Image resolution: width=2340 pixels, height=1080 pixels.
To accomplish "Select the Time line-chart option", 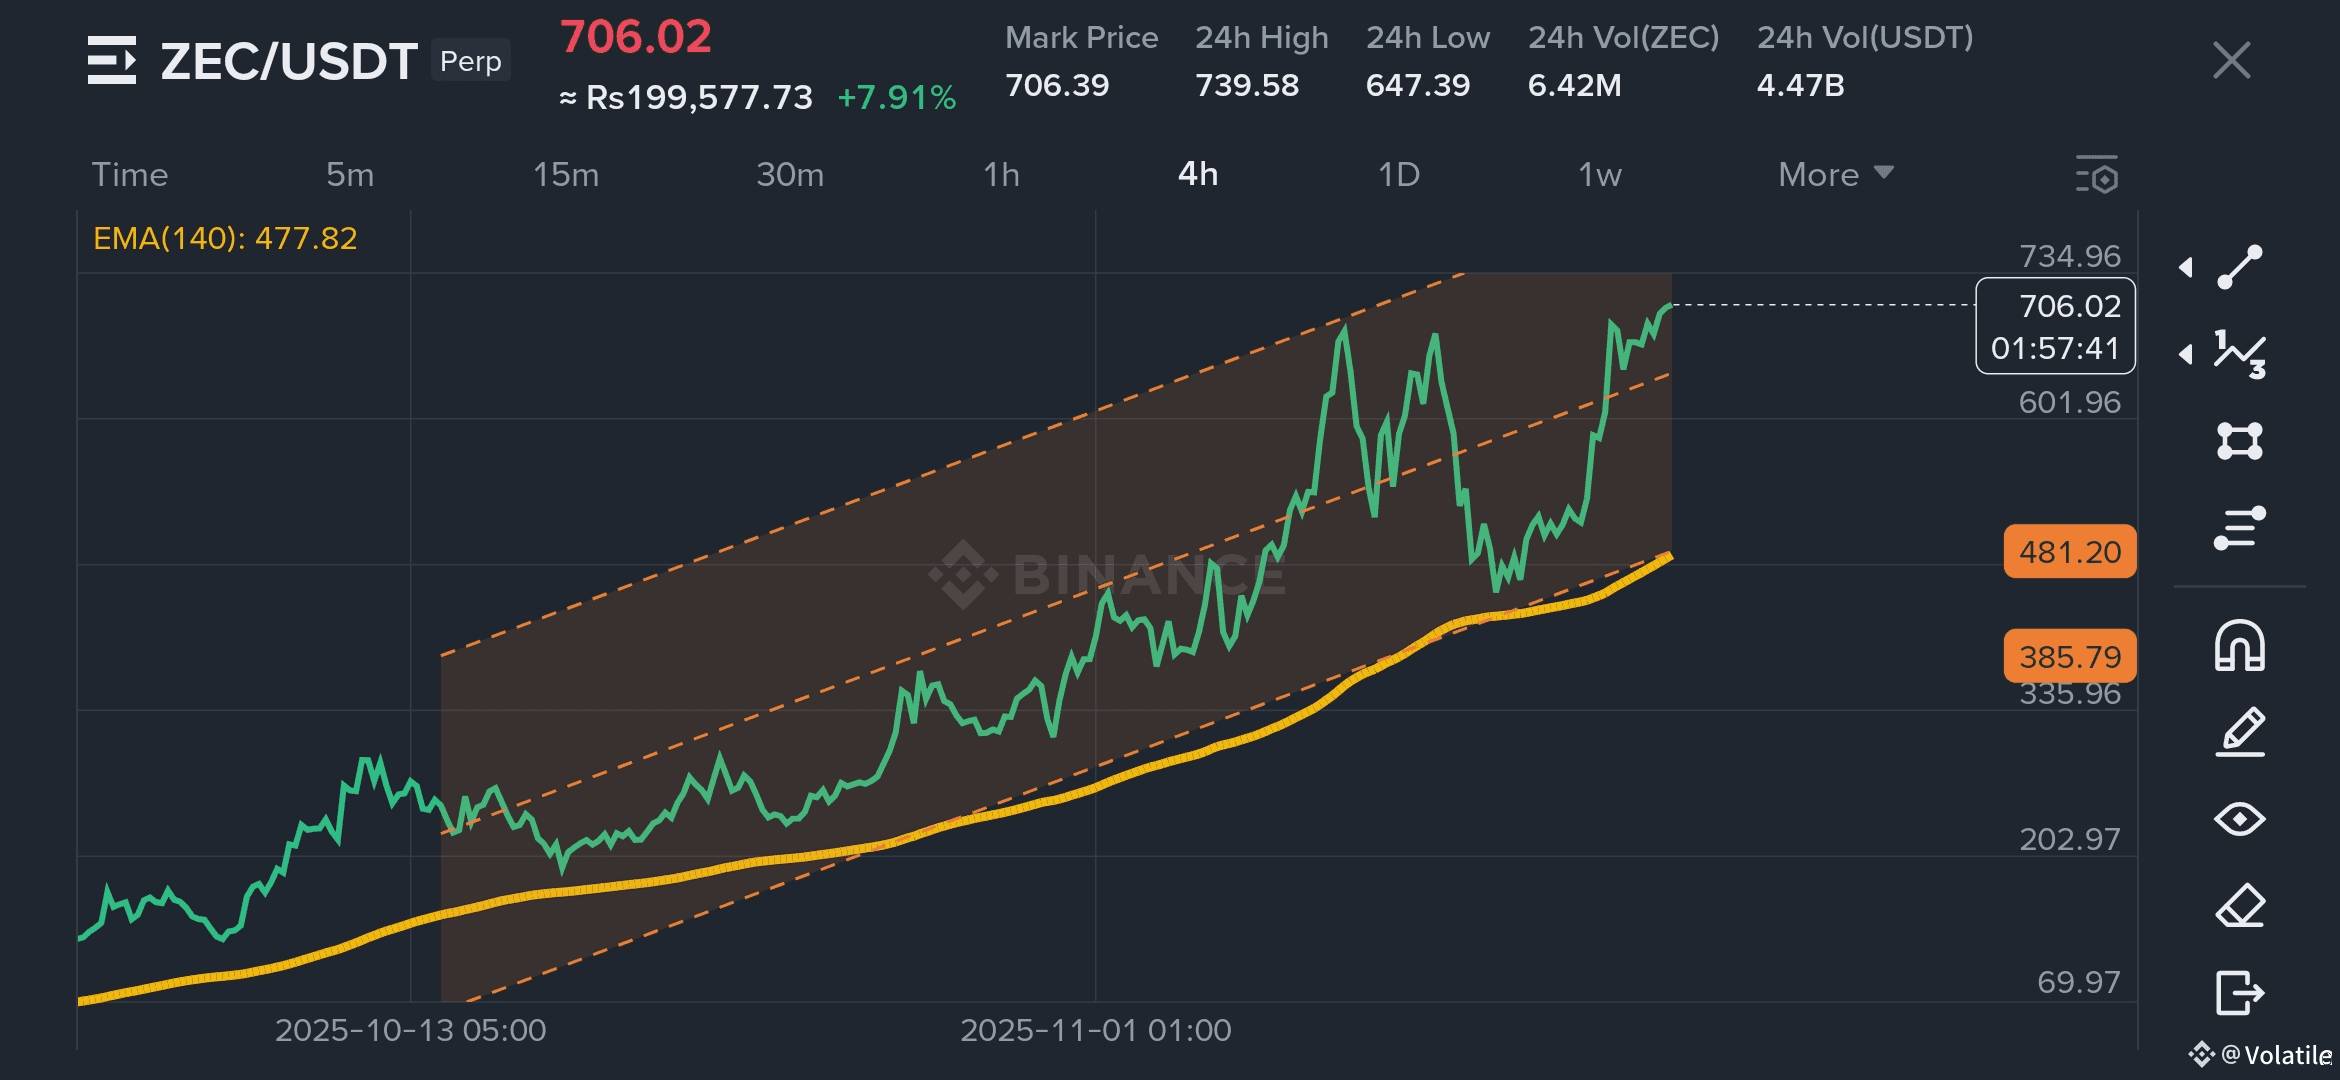I will click(x=130, y=175).
